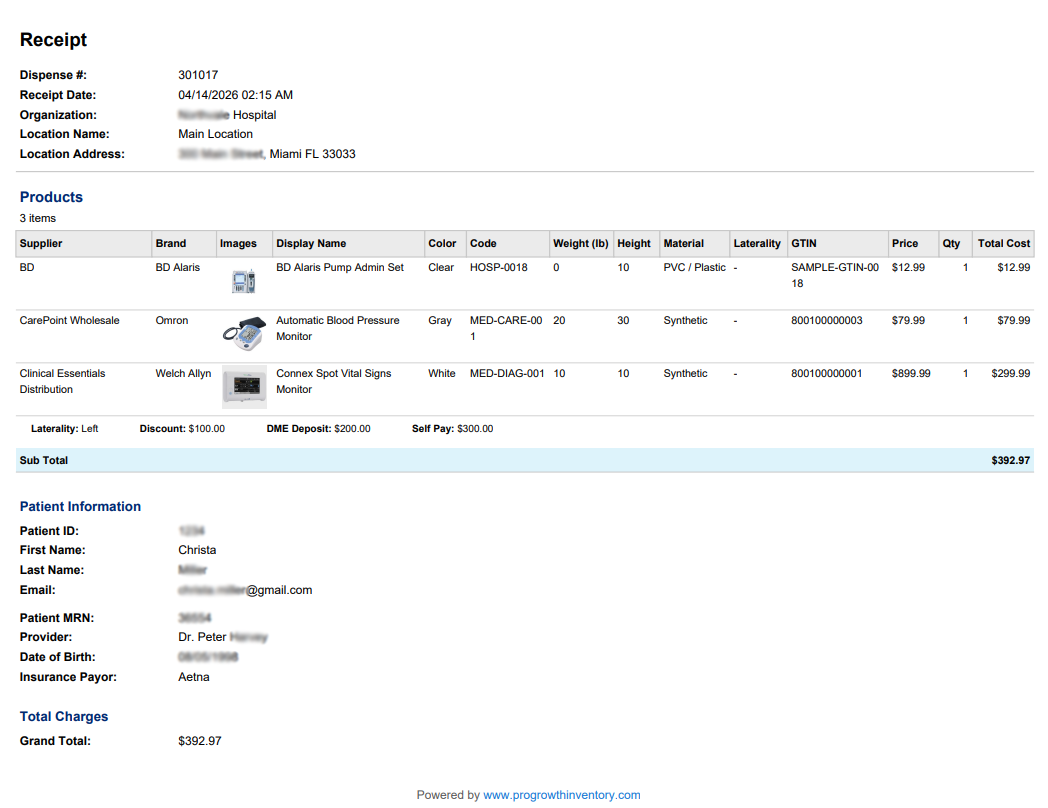
Task: Click the Laterality column header
Action: (757, 243)
